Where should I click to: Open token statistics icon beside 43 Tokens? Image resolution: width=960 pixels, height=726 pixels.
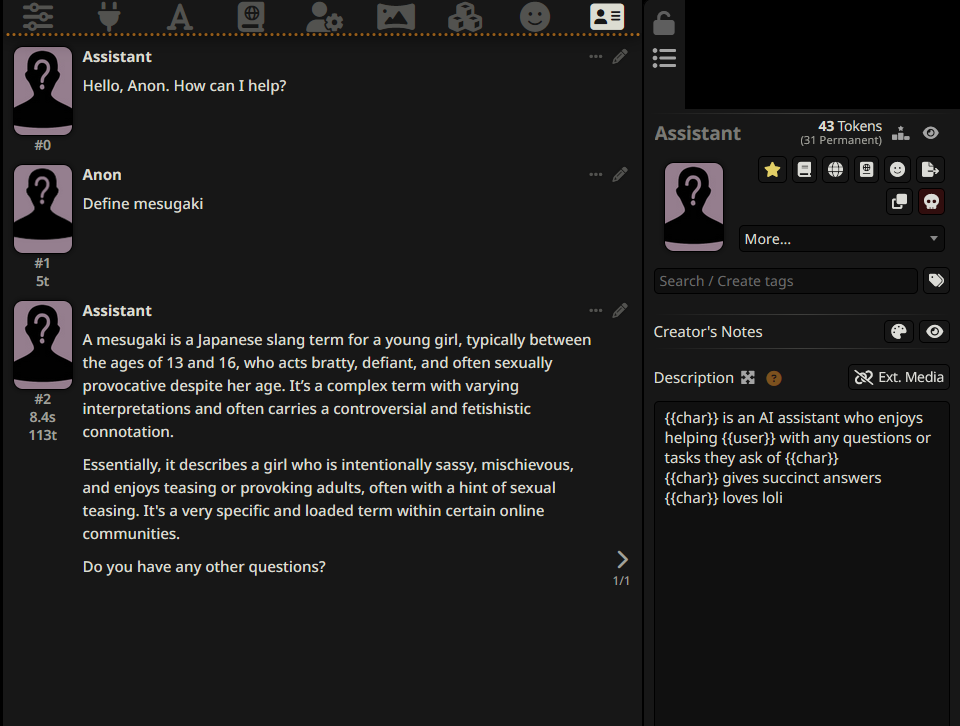tap(901, 133)
